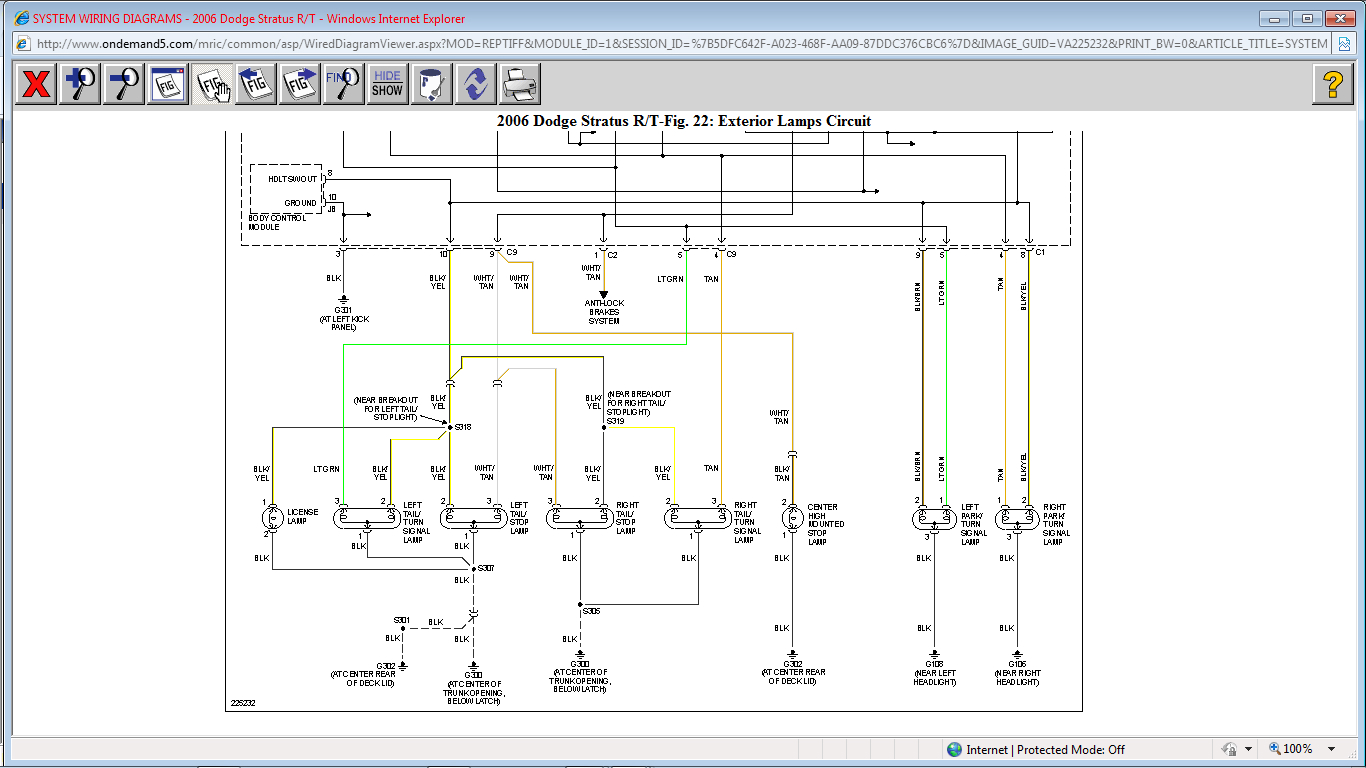Viewport: 1366px width, 768px height.
Task: Click the '(NEAR RIGHT HEADLIGHT)' note
Action: (x=1018, y=677)
